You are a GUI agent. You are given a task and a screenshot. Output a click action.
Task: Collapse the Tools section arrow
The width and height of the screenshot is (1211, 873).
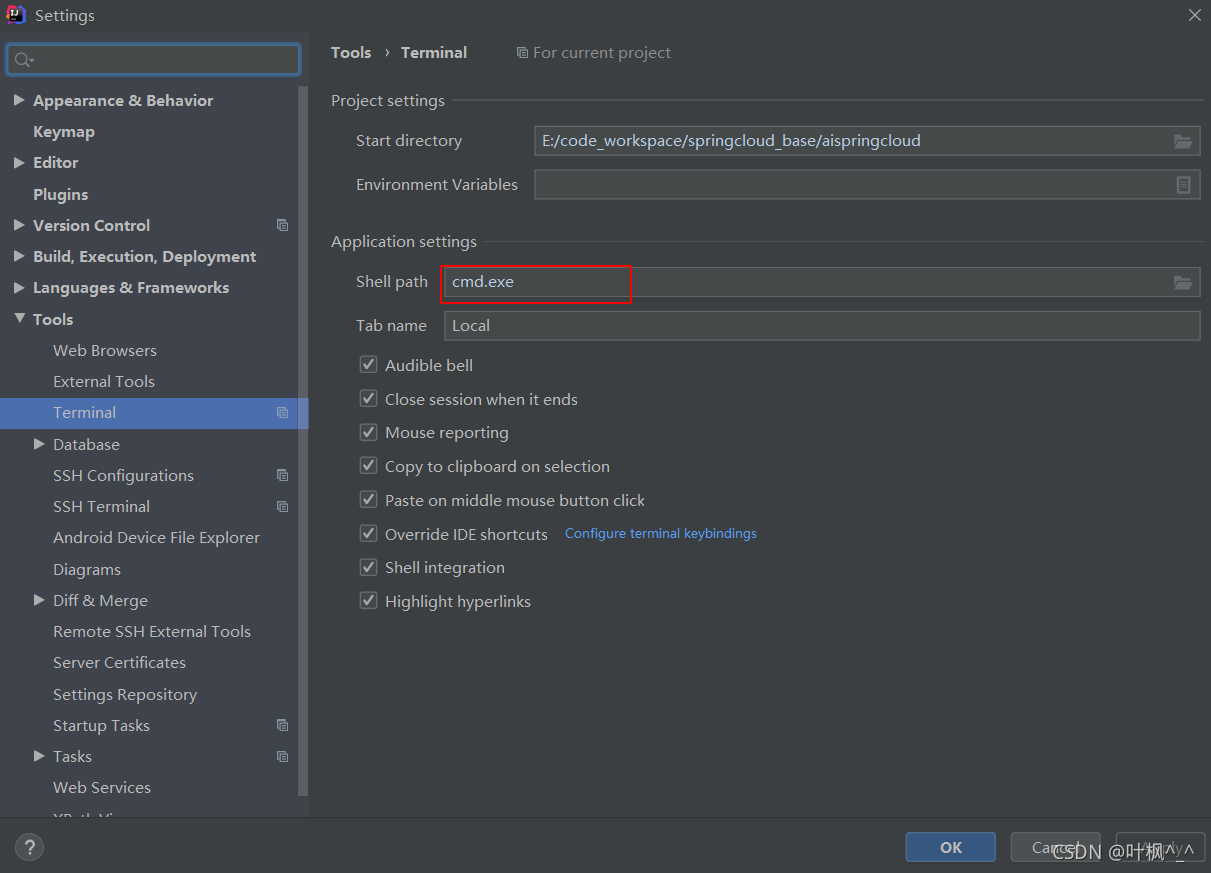[19, 319]
